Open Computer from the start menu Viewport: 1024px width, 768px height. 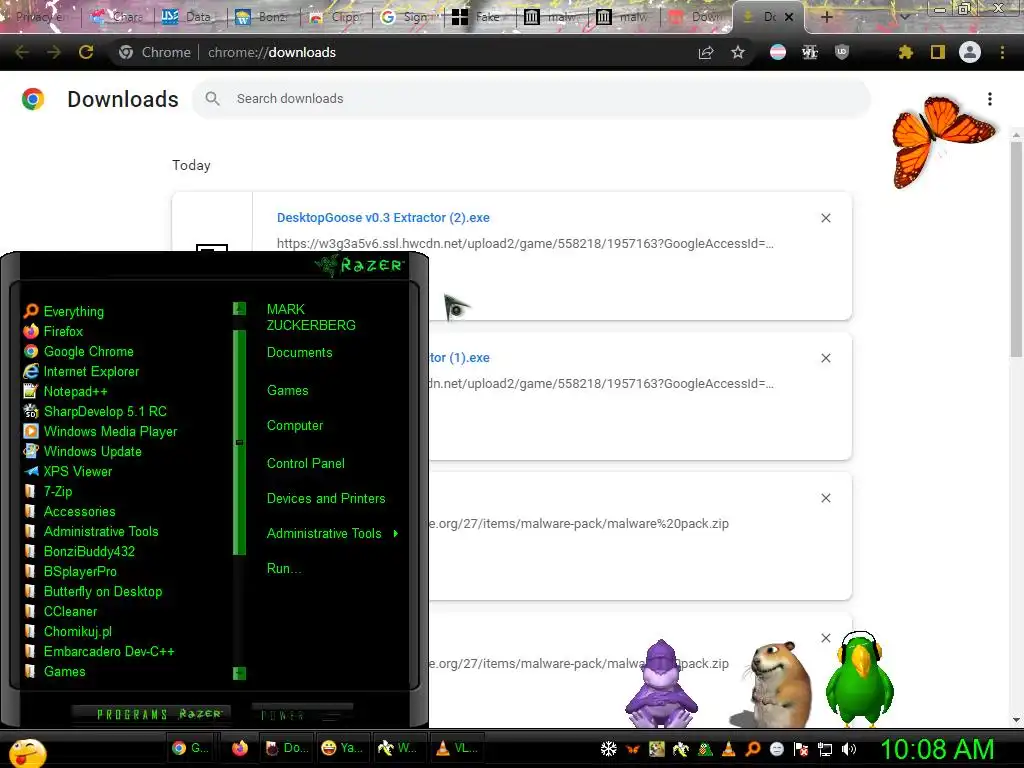tap(295, 426)
